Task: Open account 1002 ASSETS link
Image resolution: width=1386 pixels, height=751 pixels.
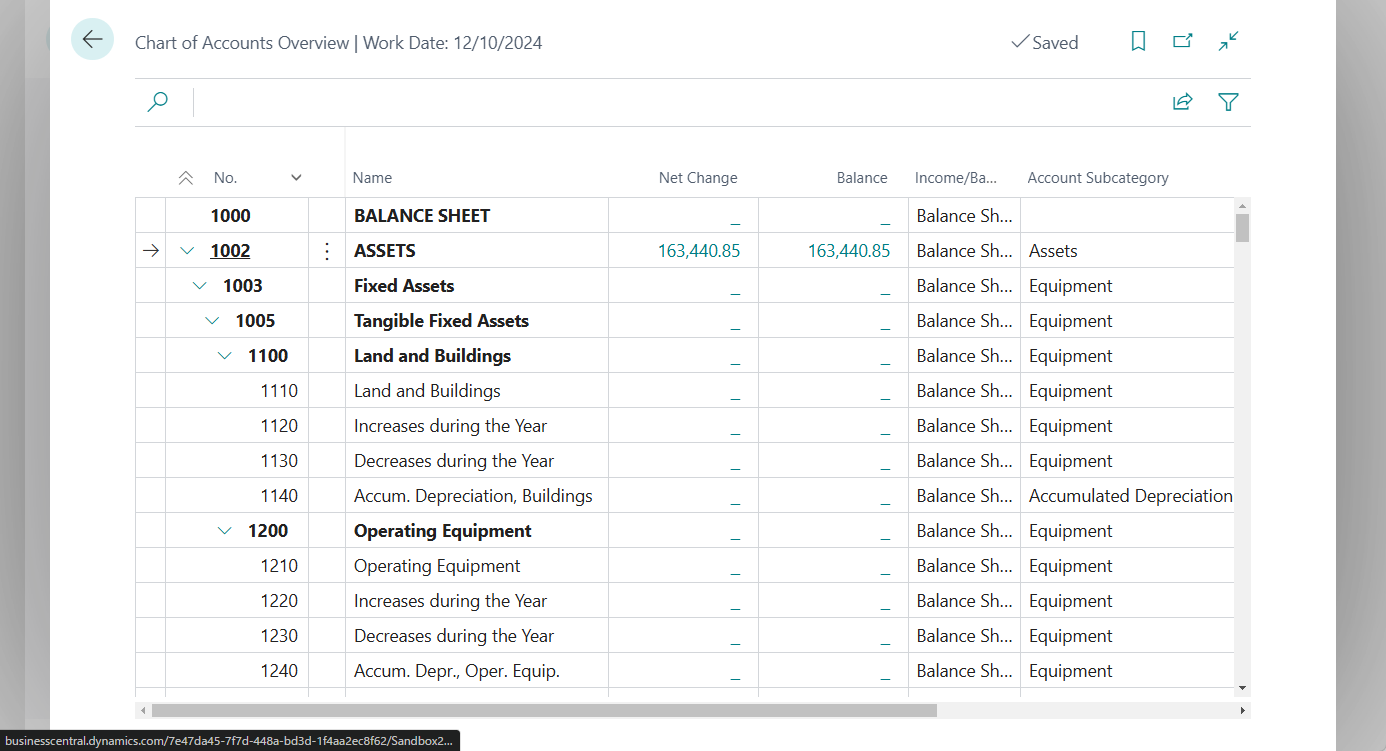Action: click(230, 250)
